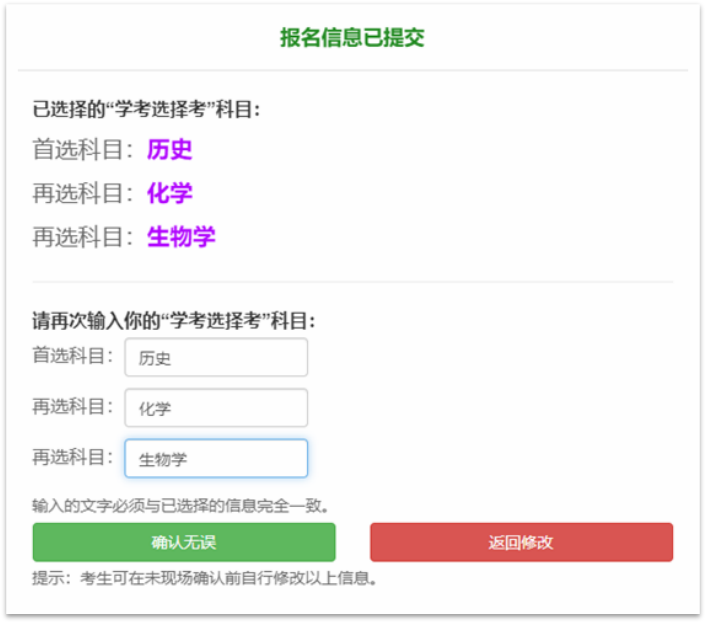Image resolution: width=707 pixels, height=623 pixels.
Task: Click the 再选科目 label left of 化学 input
Action: point(72,406)
